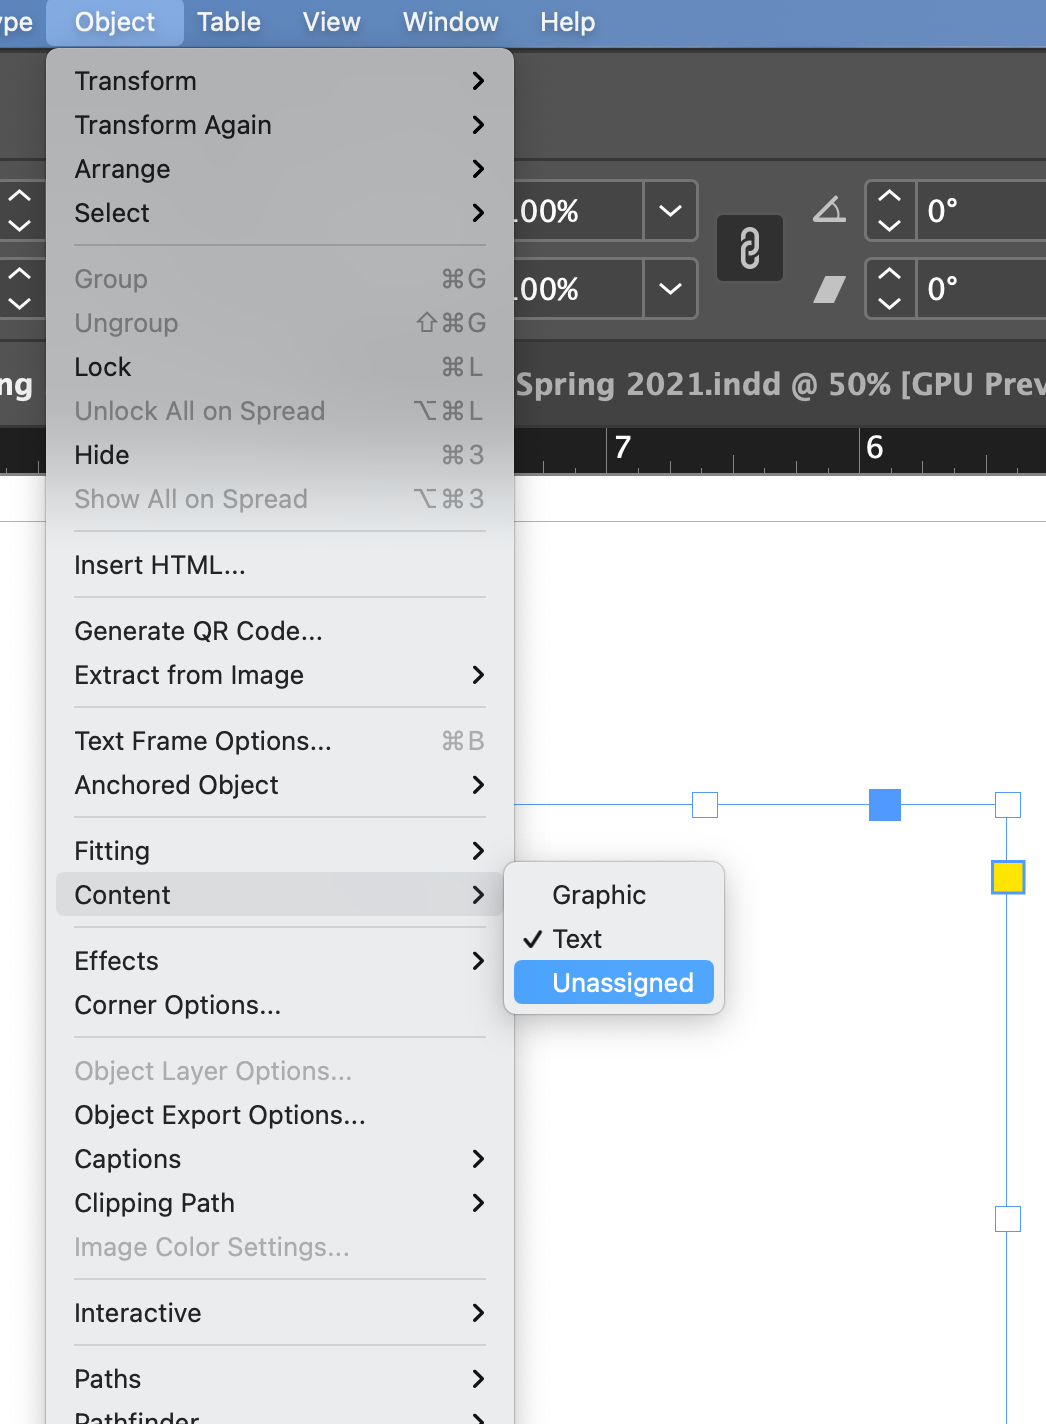Open the scale Y percentage dropdown
Viewport: 1046px width, 1424px height.
tap(669, 289)
